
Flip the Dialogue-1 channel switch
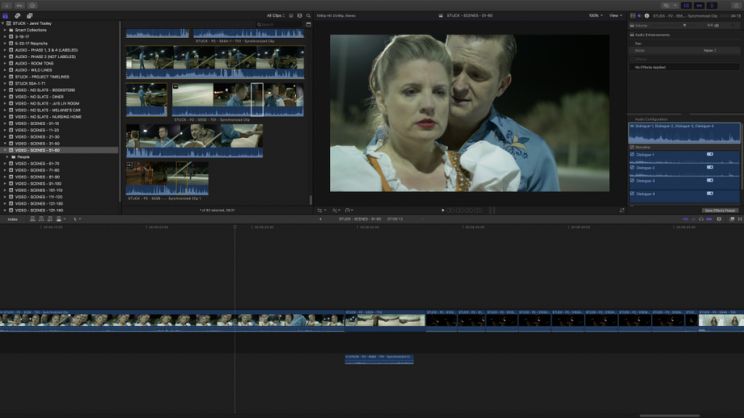[710, 154]
